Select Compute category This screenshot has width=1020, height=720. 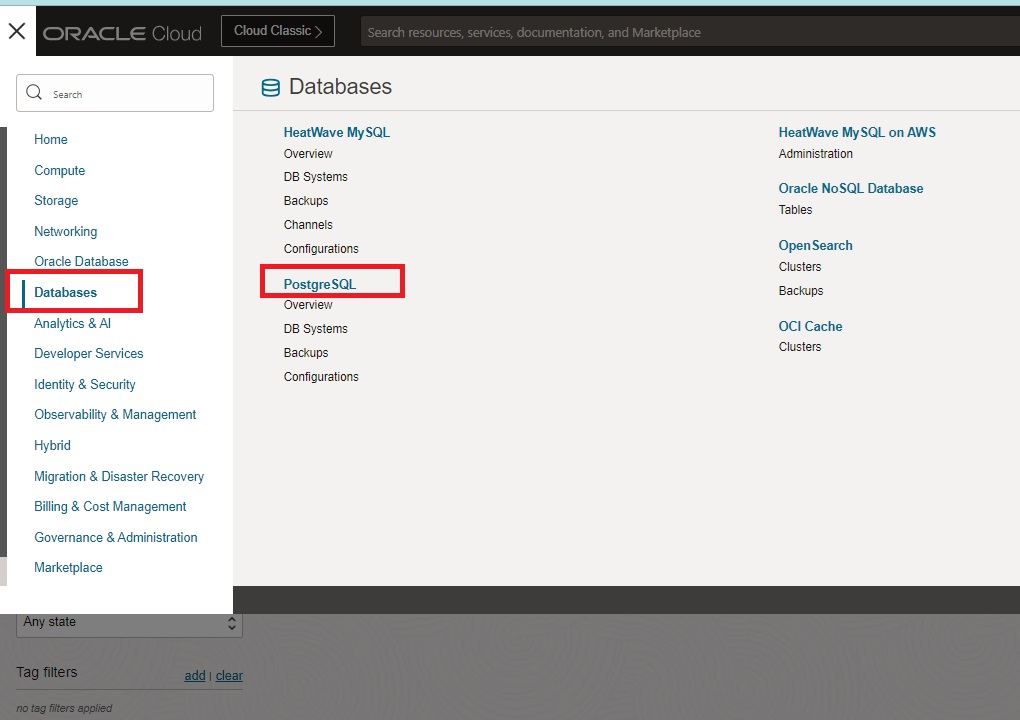tap(59, 170)
